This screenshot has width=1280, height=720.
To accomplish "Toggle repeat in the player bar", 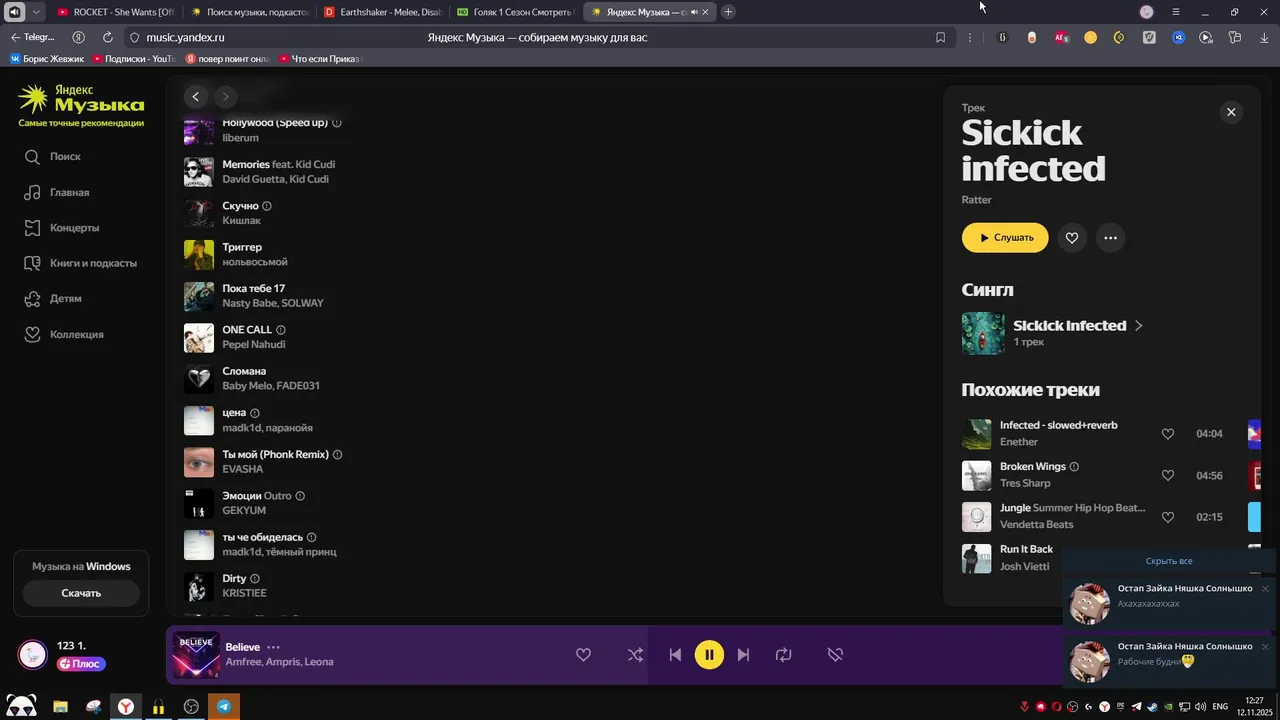I will coord(783,655).
